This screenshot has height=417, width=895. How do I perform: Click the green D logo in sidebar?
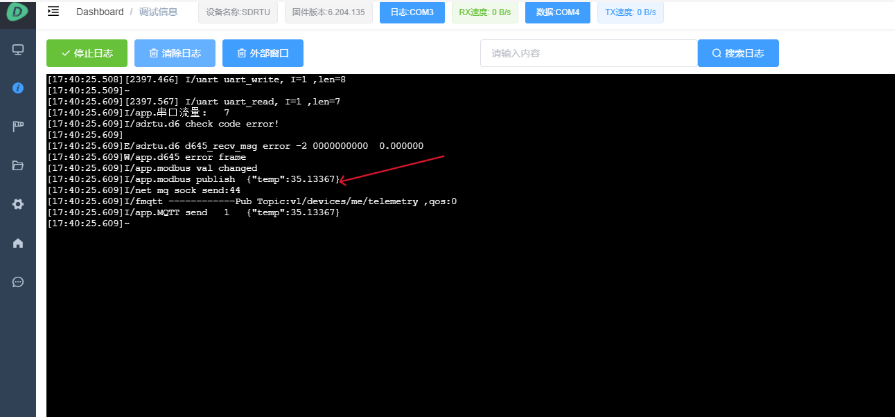[17, 13]
